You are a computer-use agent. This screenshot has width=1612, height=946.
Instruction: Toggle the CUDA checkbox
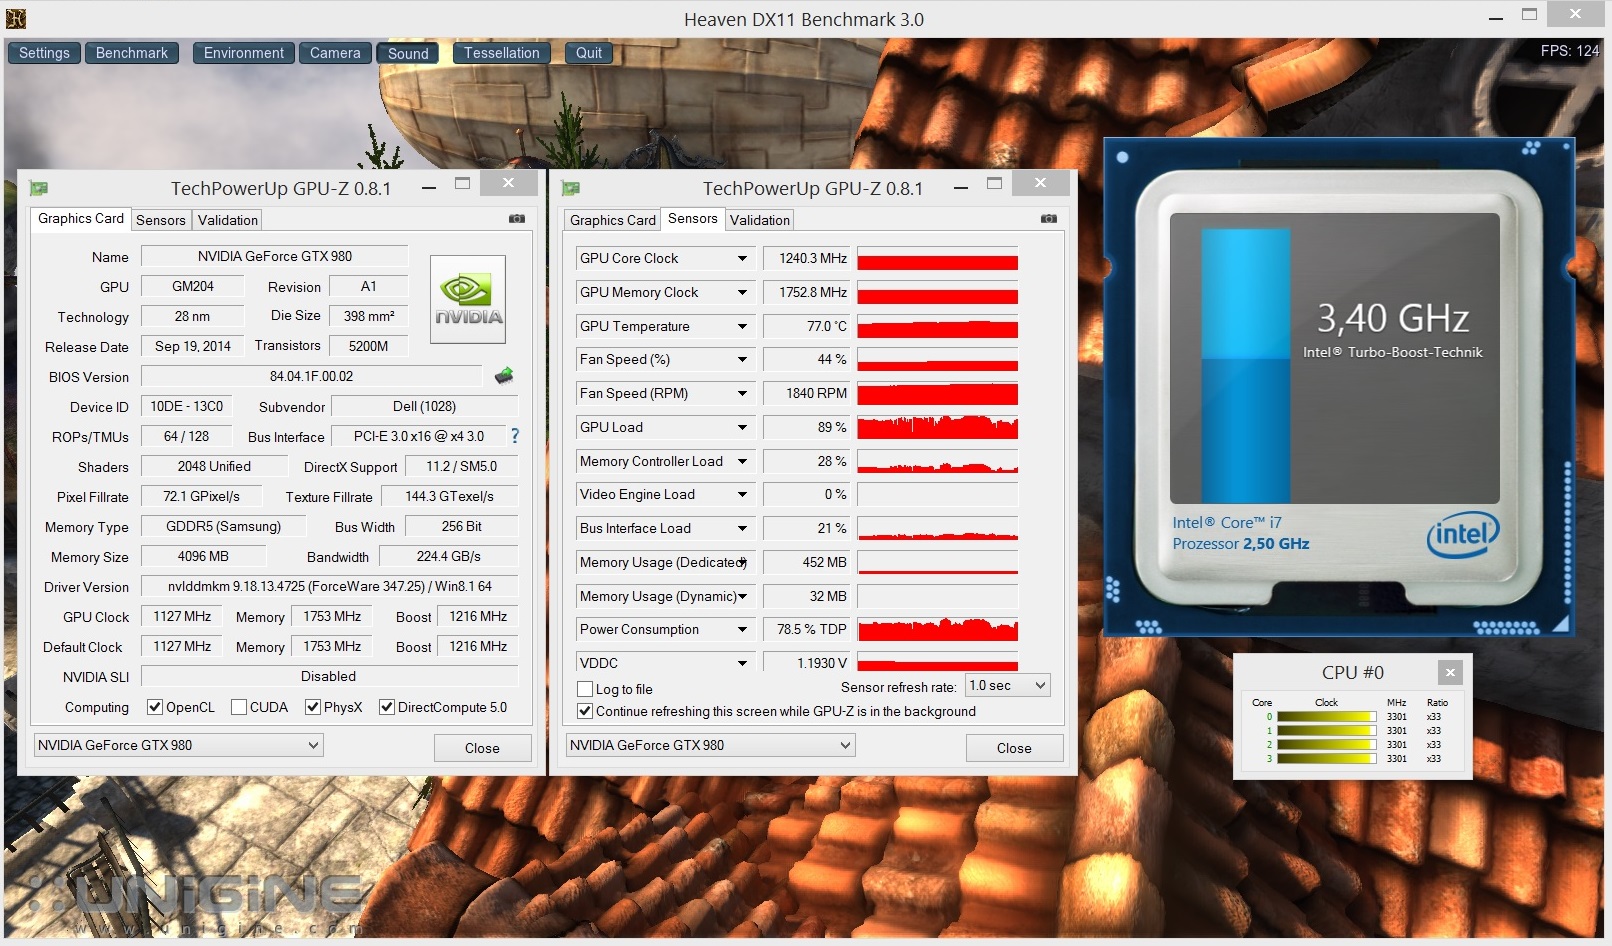point(239,707)
